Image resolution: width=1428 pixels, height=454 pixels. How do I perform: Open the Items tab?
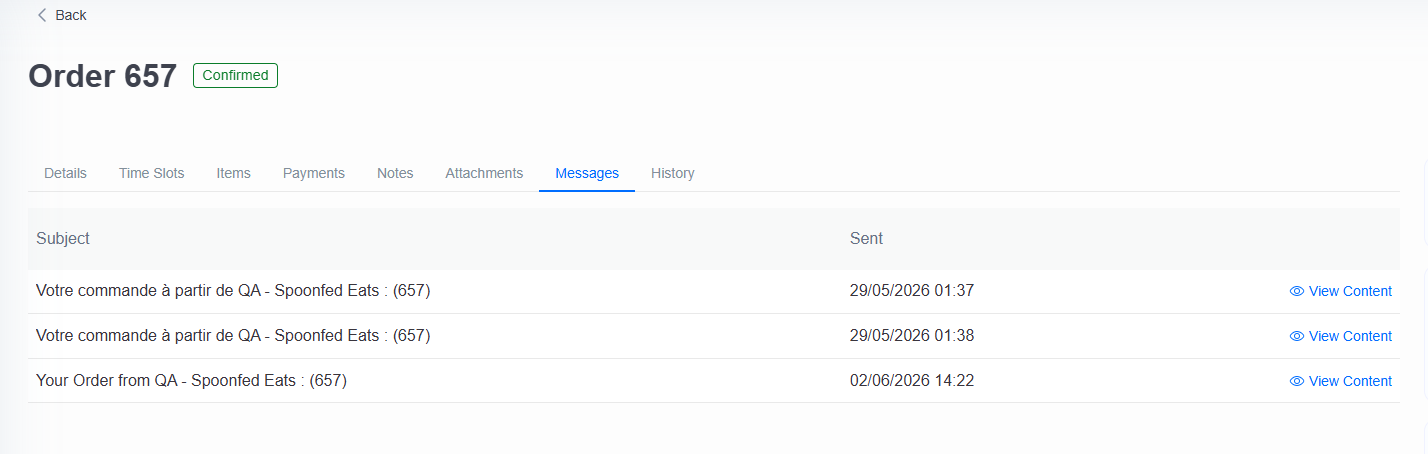(234, 173)
